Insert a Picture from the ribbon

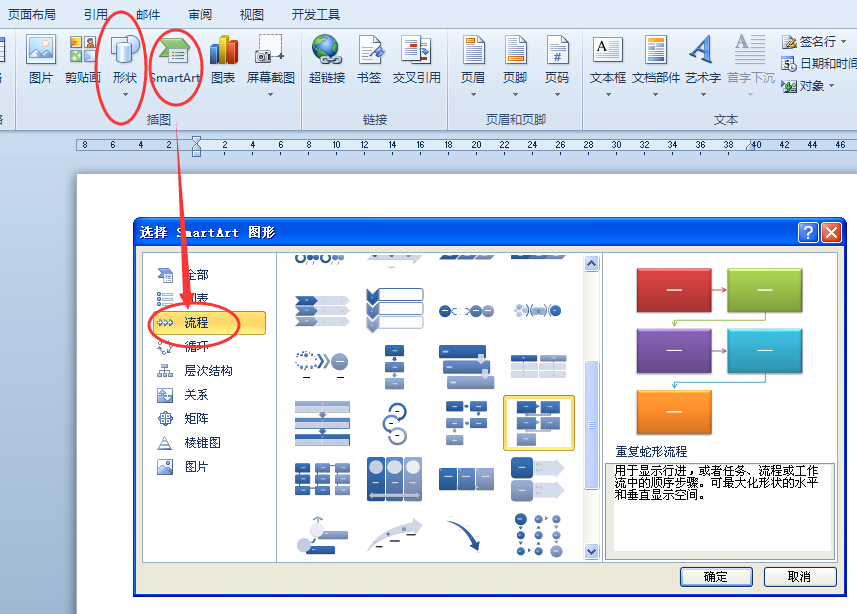(x=40, y=59)
